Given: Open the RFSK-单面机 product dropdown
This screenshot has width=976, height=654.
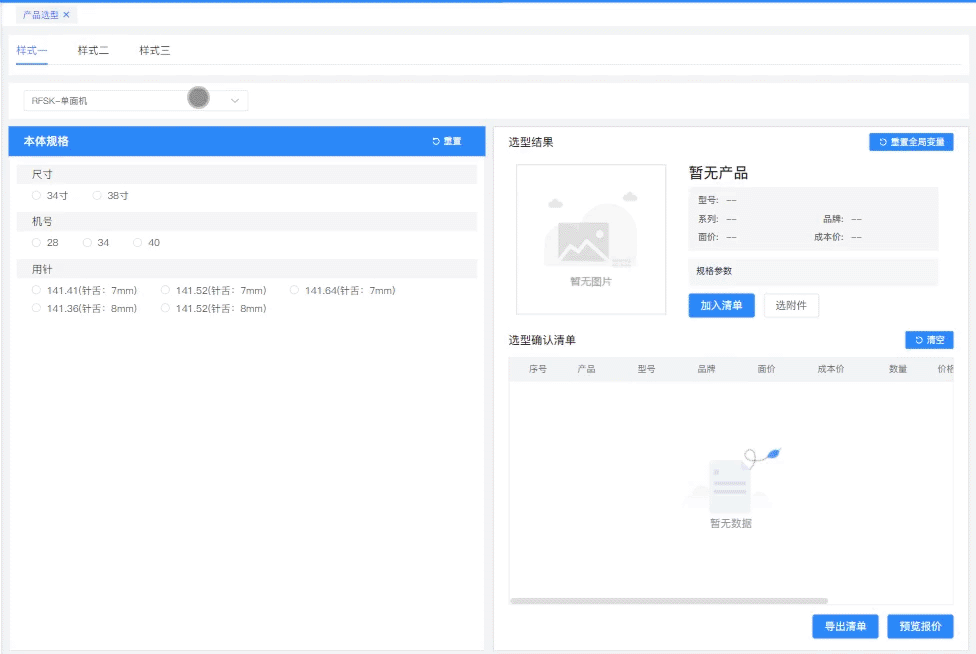Looking at the screenshot, I should pos(136,100).
